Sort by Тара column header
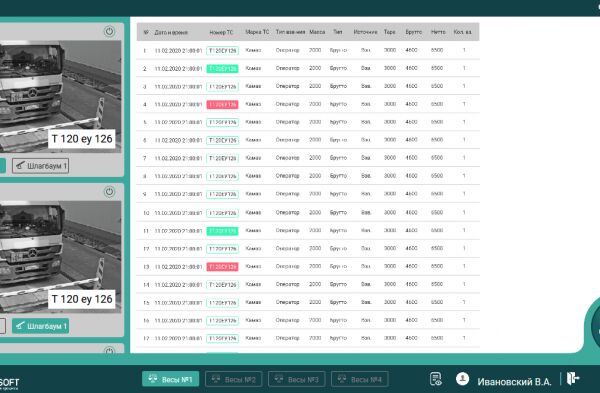This screenshot has height=393, width=600. (x=390, y=32)
